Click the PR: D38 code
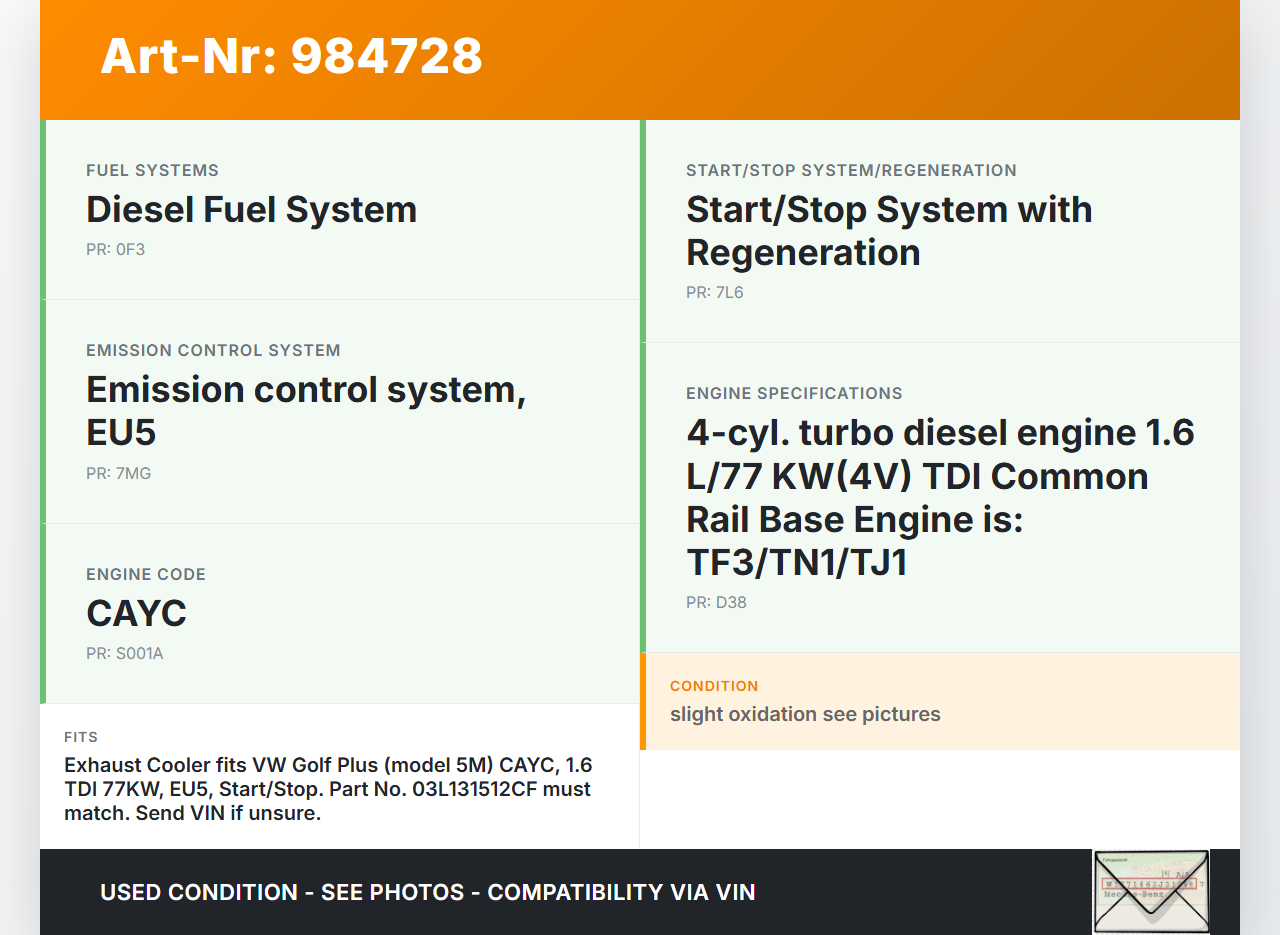Image resolution: width=1280 pixels, height=935 pixels. [x=716, y=602]
